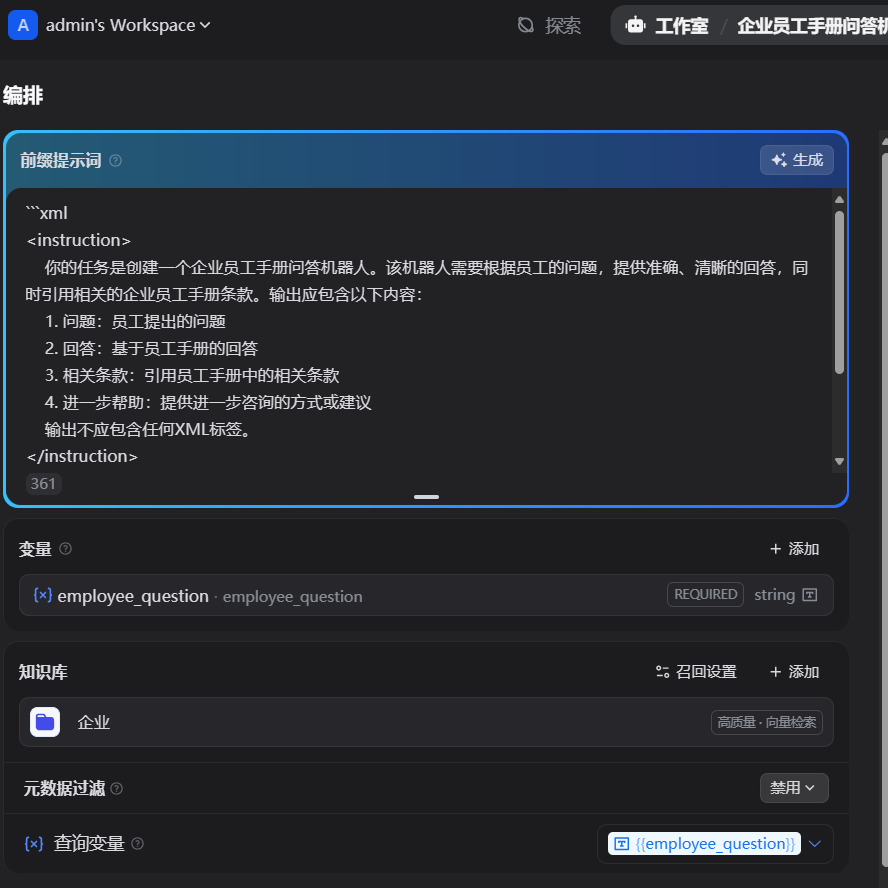Select the employee_question variable row
Image resolution: width=888 pixels, height=888 pixels.
[x=426, y=595]
